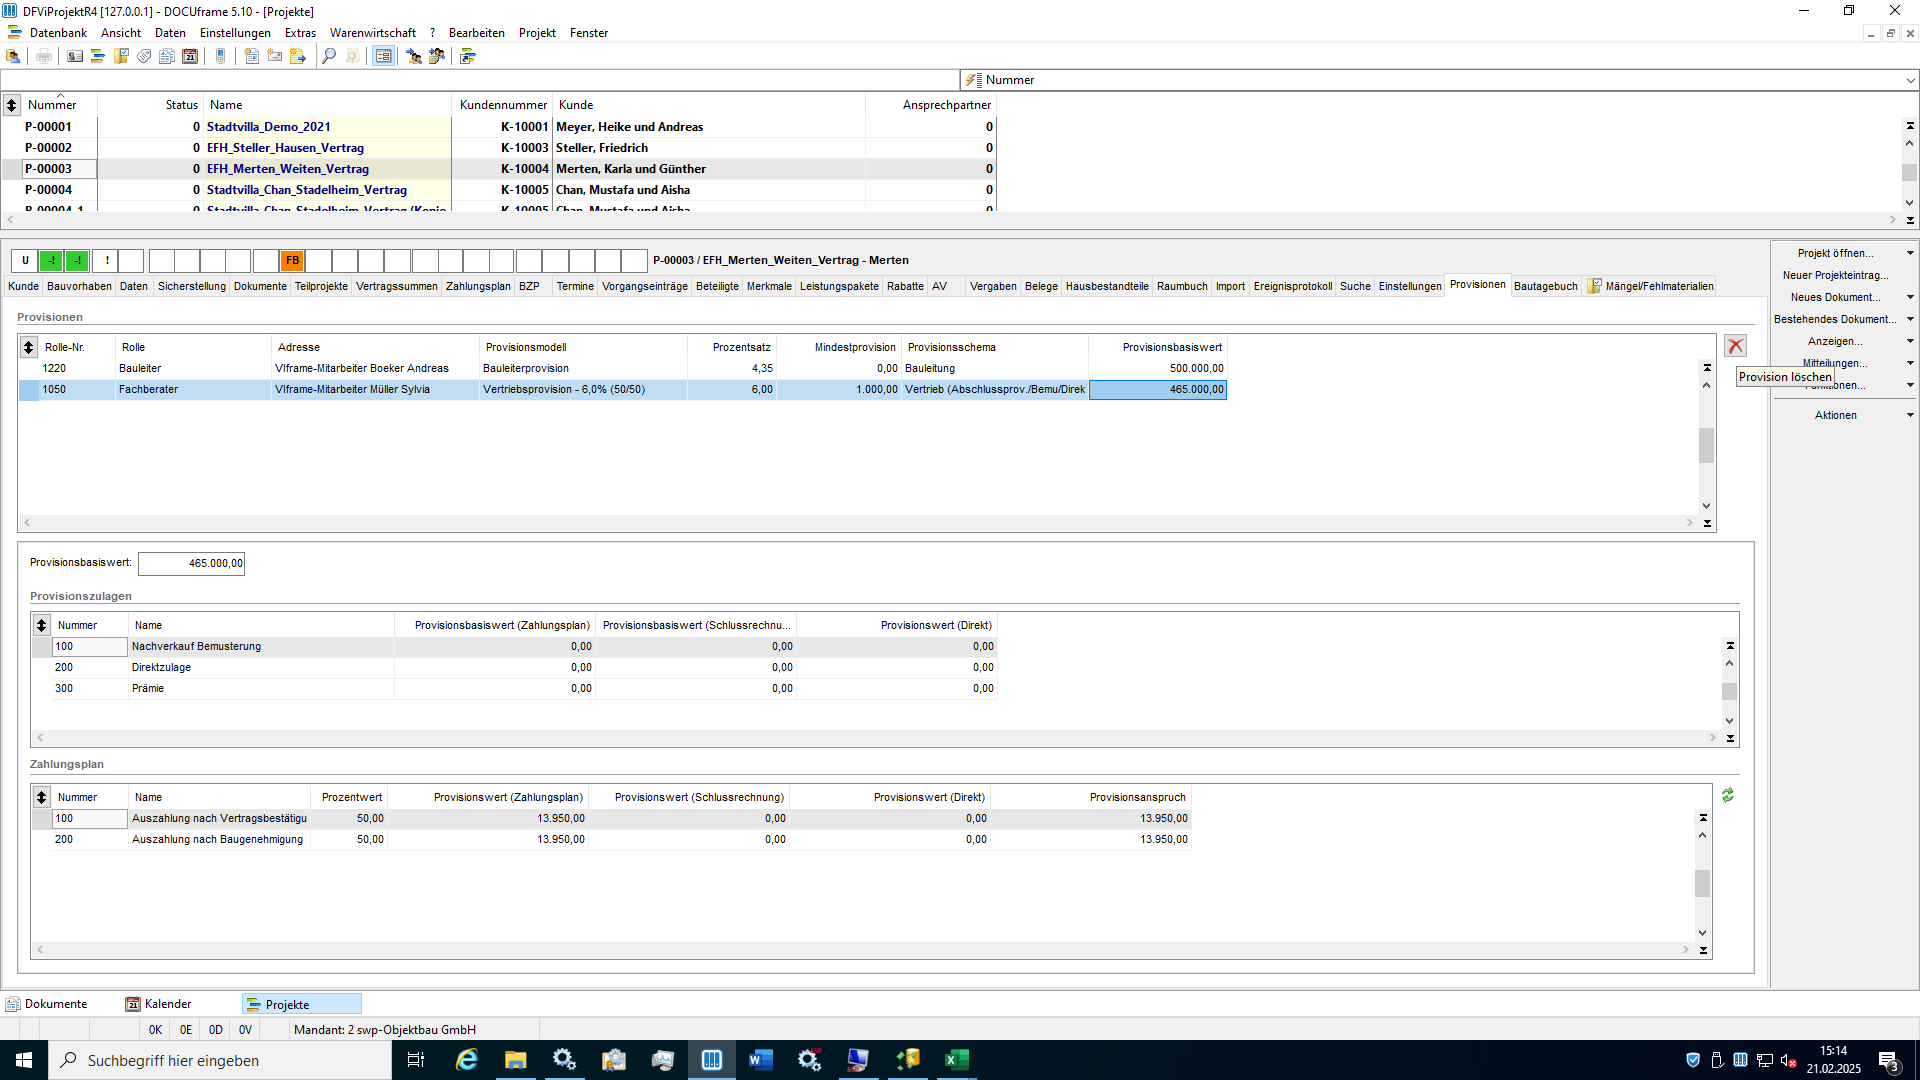This screenshot has width=1920, height=1080.
Task: Open Windows Start menu
Action: click(x=24, y=1060)
